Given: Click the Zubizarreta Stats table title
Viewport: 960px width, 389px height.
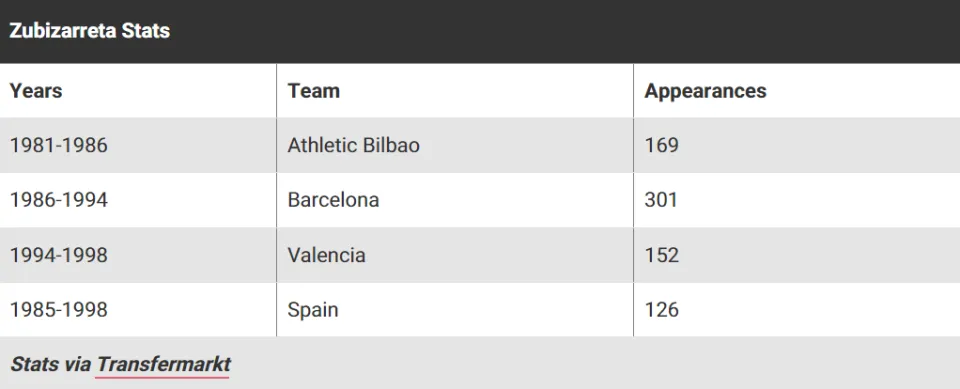Looking at the screenshot, I should (89, 31).
